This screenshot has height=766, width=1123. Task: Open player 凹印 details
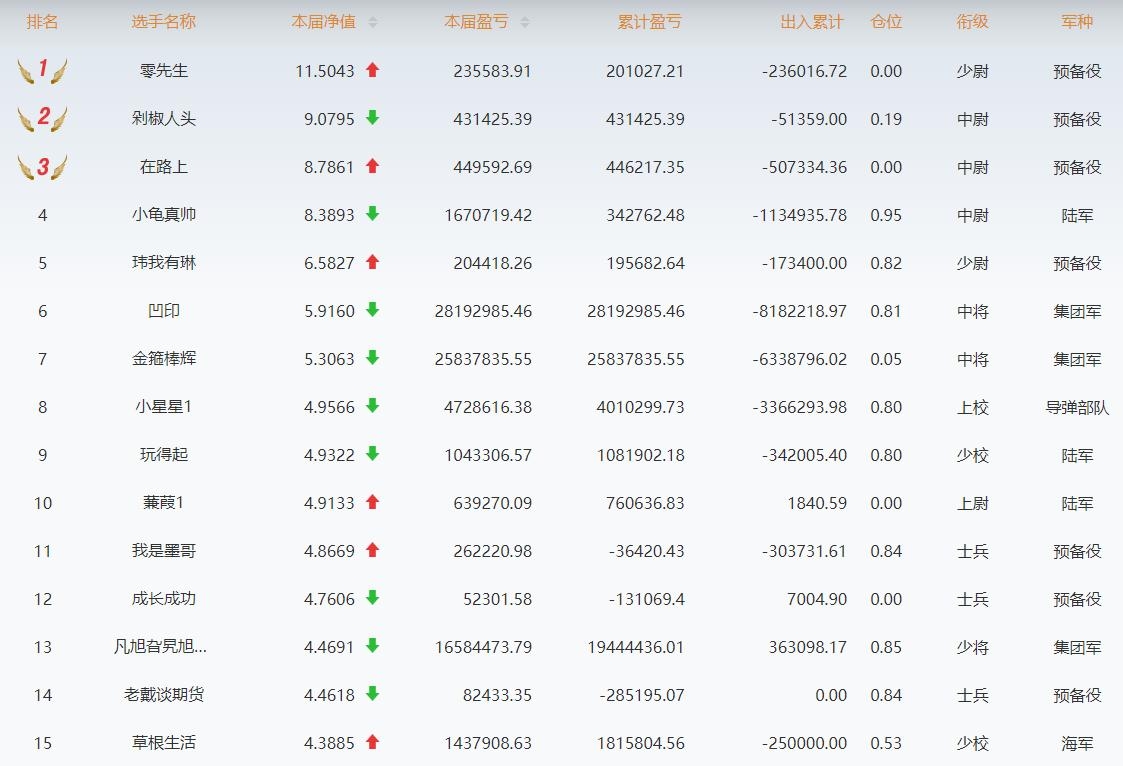coord(163,311)
